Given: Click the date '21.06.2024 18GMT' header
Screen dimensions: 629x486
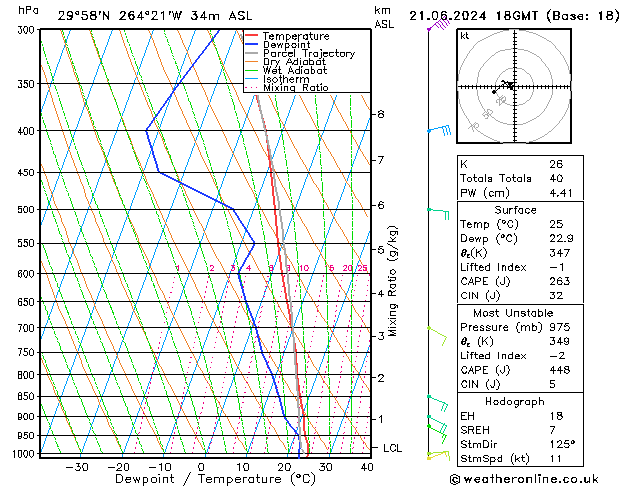Looking at the screenshot, I should pos(474,16).
